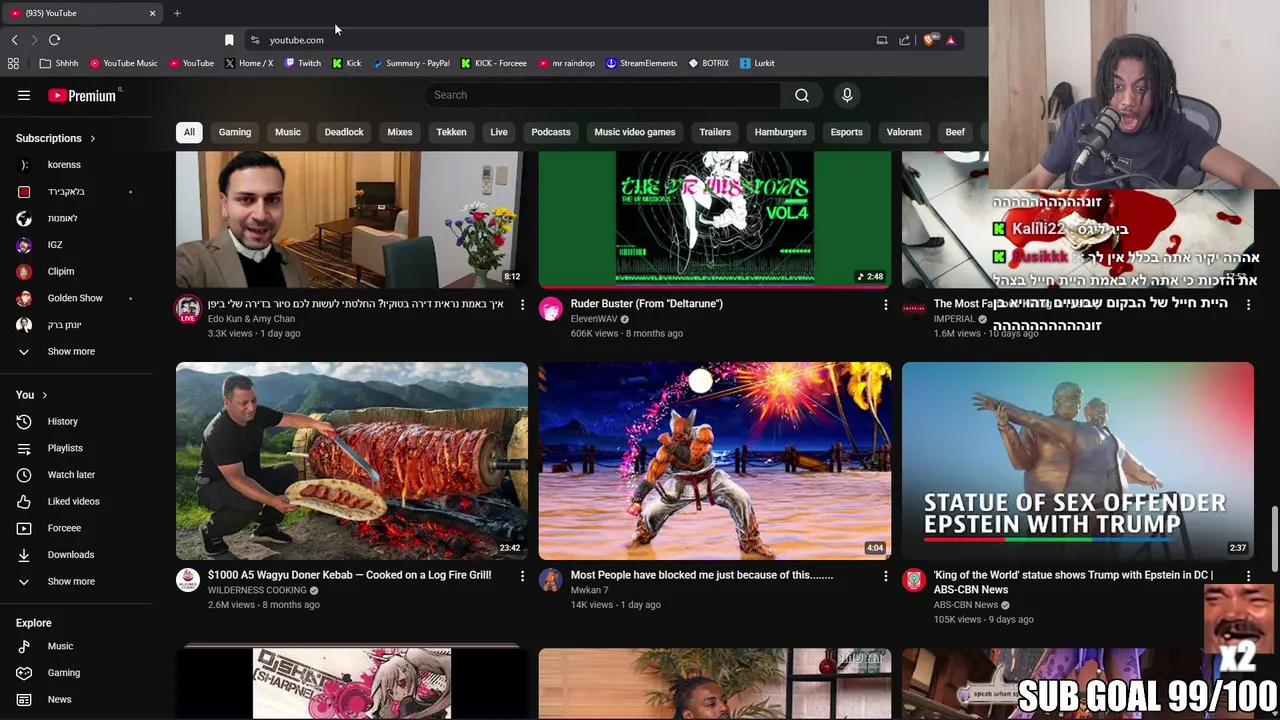The width and height of the screenshot is (1280, 720).
Task: Select the Hamburgers filter chip
Action: point(781,132)
